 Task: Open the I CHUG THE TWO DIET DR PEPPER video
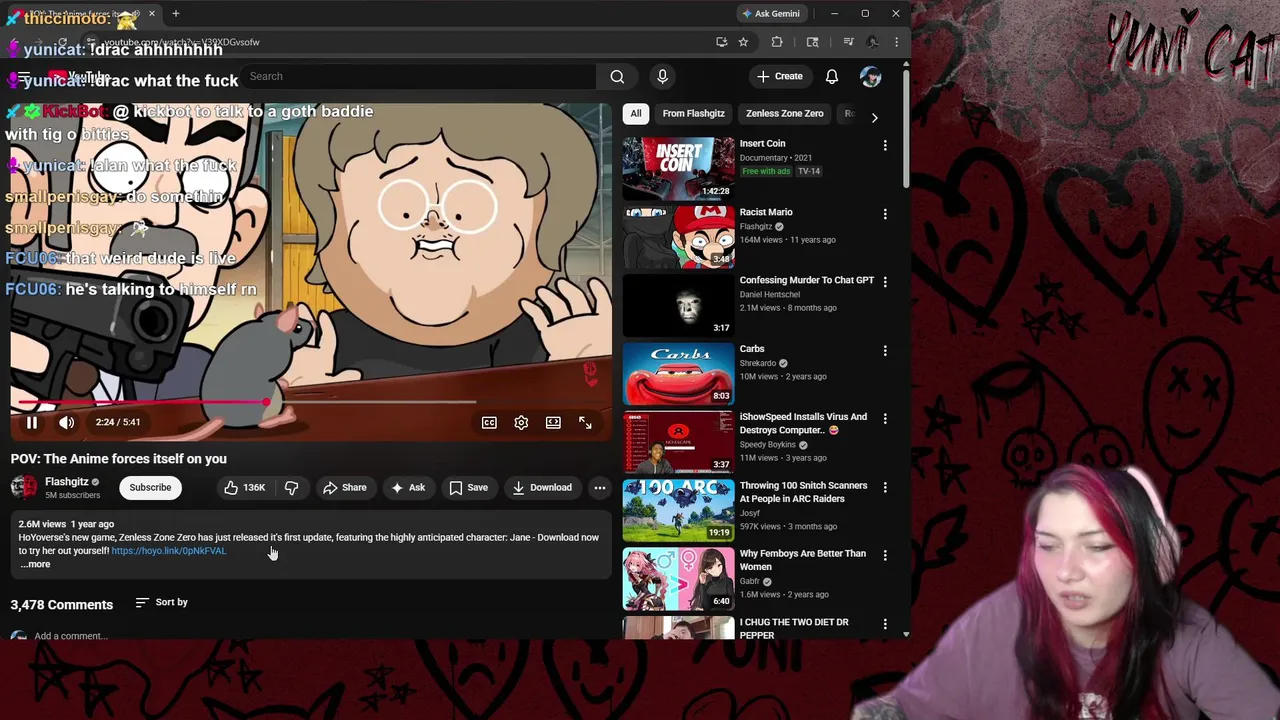pyautogui.click(x=794, y=629)
